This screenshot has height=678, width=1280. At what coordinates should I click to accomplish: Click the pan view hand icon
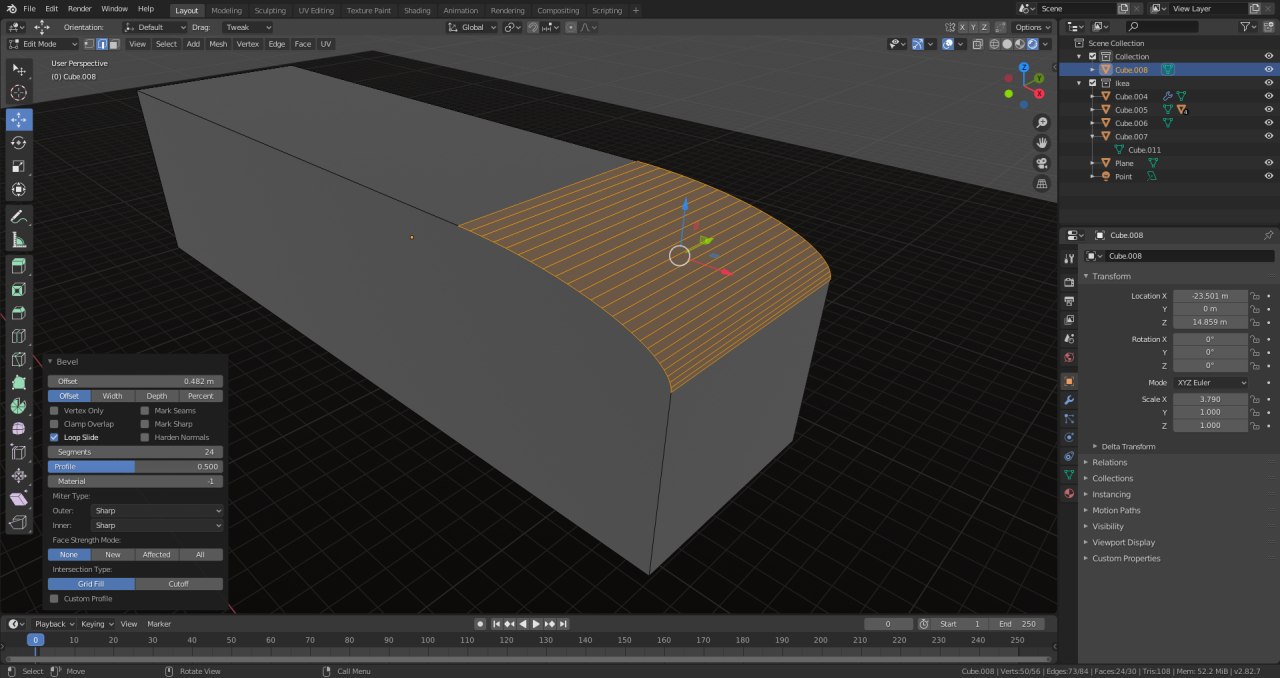pos(1042,143)
